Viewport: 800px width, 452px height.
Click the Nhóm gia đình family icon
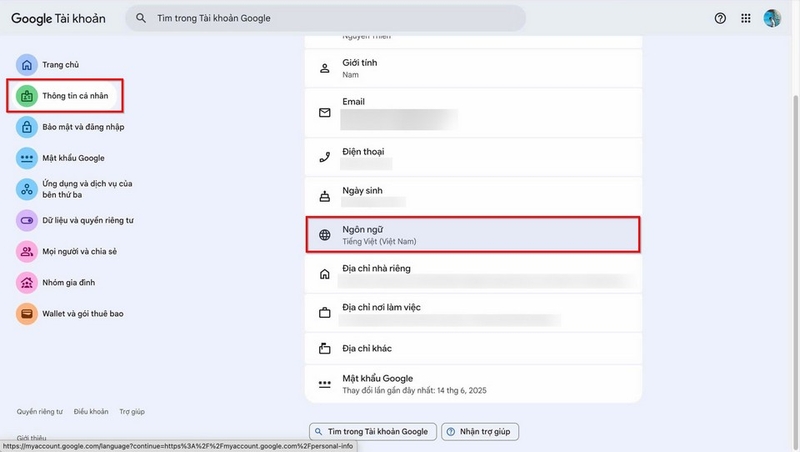[x=27, y=283]
